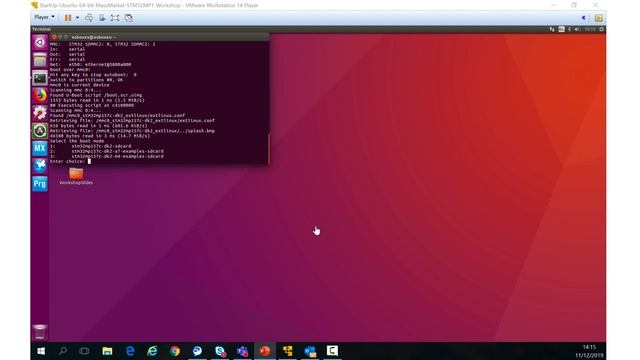Open the VMware library folder icon
This screenshot has width=640, height=360.
[x=598, y=18]
